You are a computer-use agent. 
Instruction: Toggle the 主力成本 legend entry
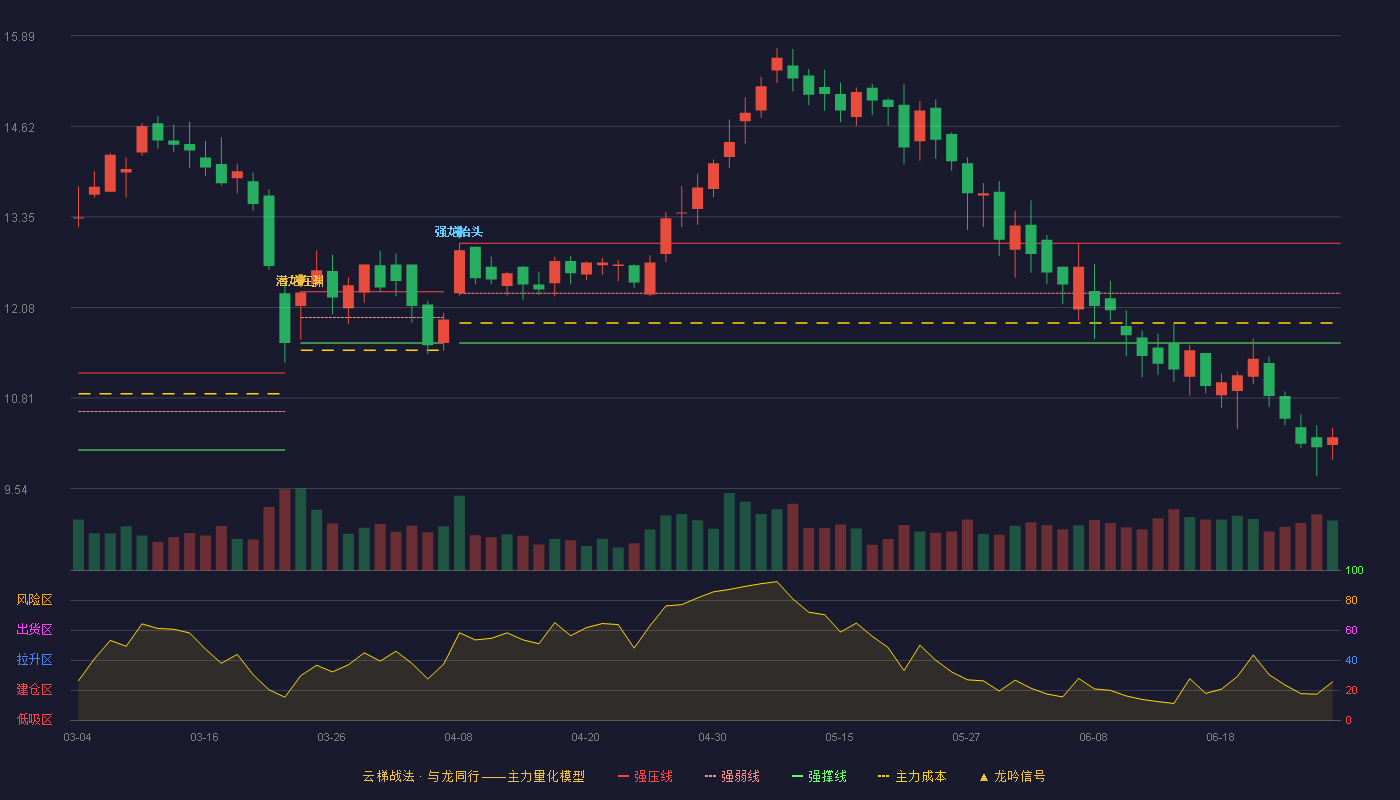[912, 776]
